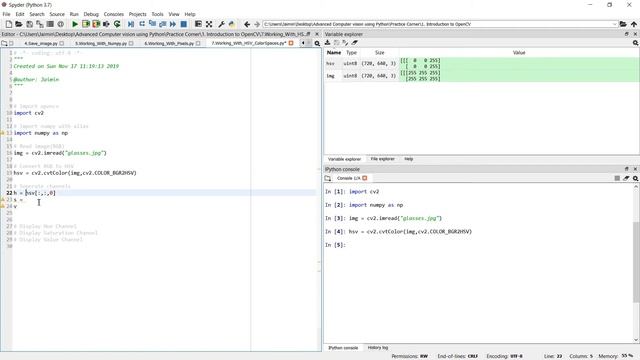This screenshot has width=640, height=360.
Task: Start debugging the file
Action: [131, 24]
